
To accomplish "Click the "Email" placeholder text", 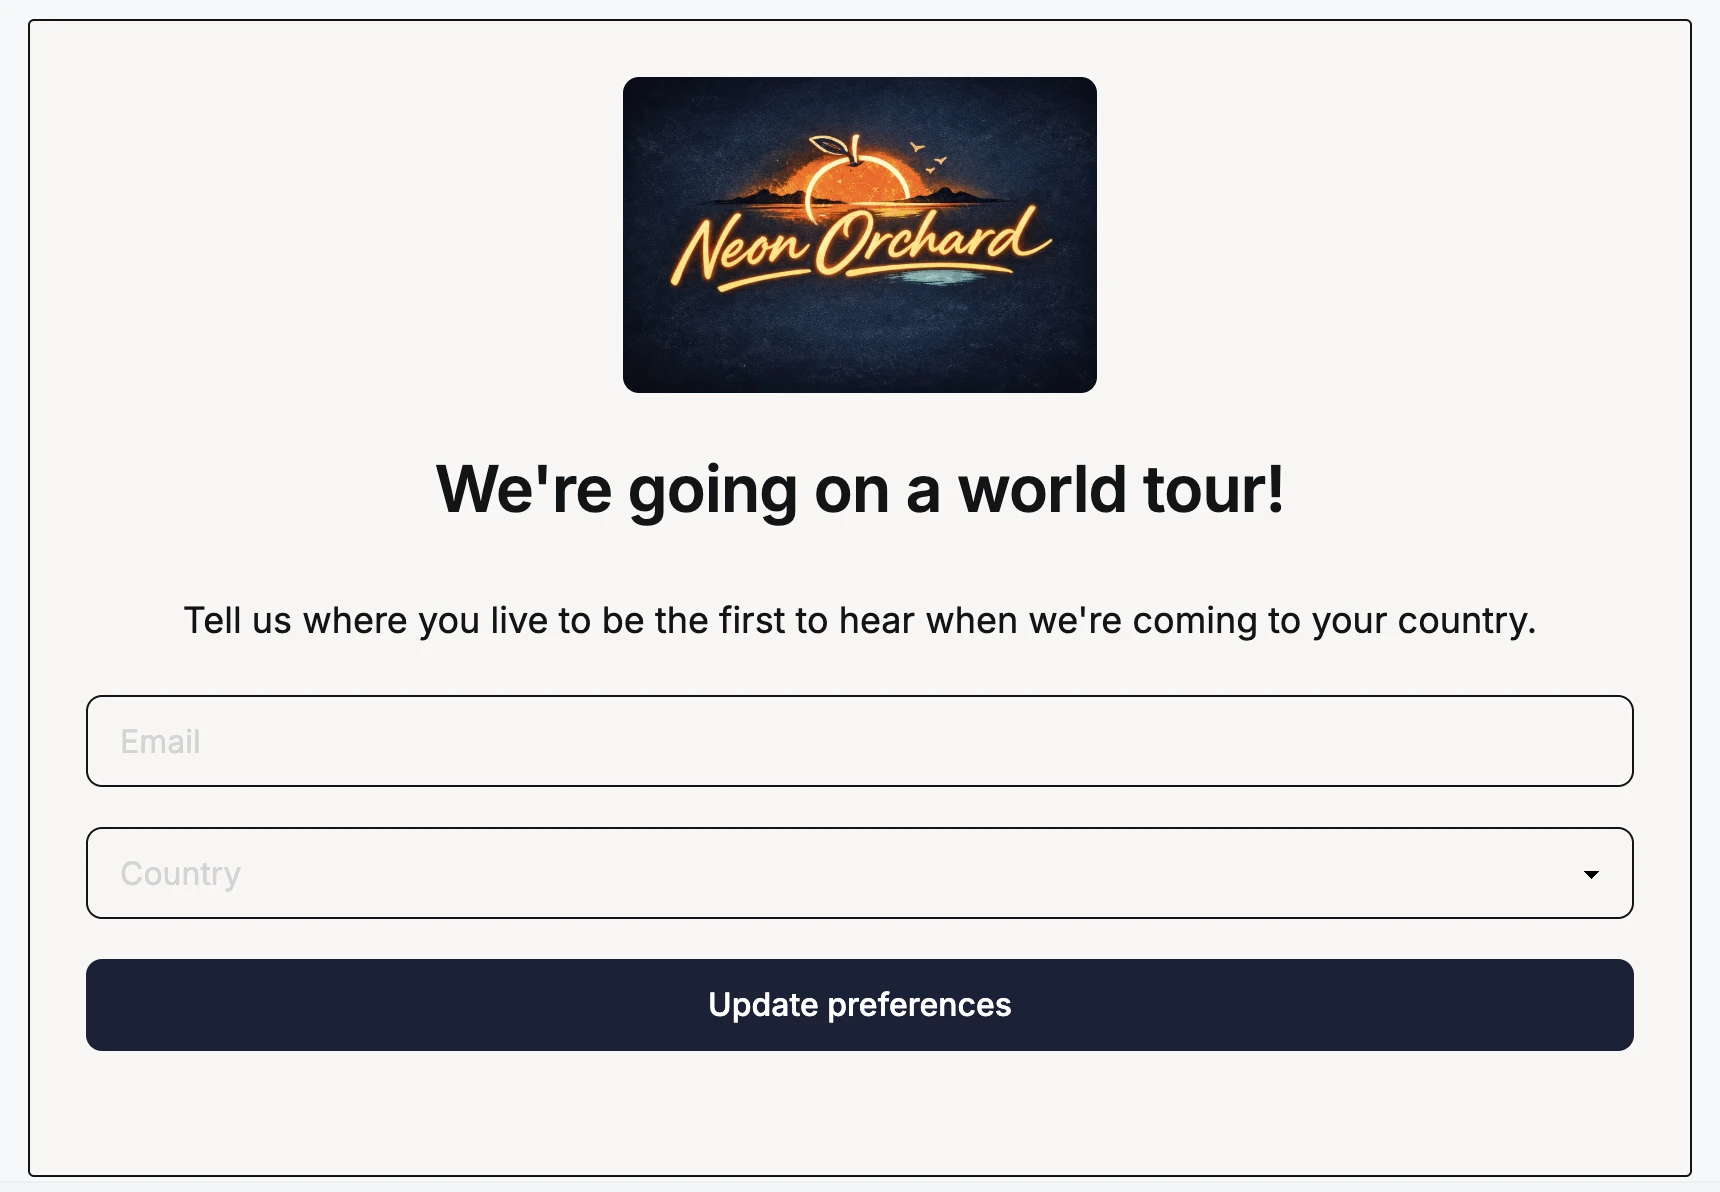I will tap(160, 742).
